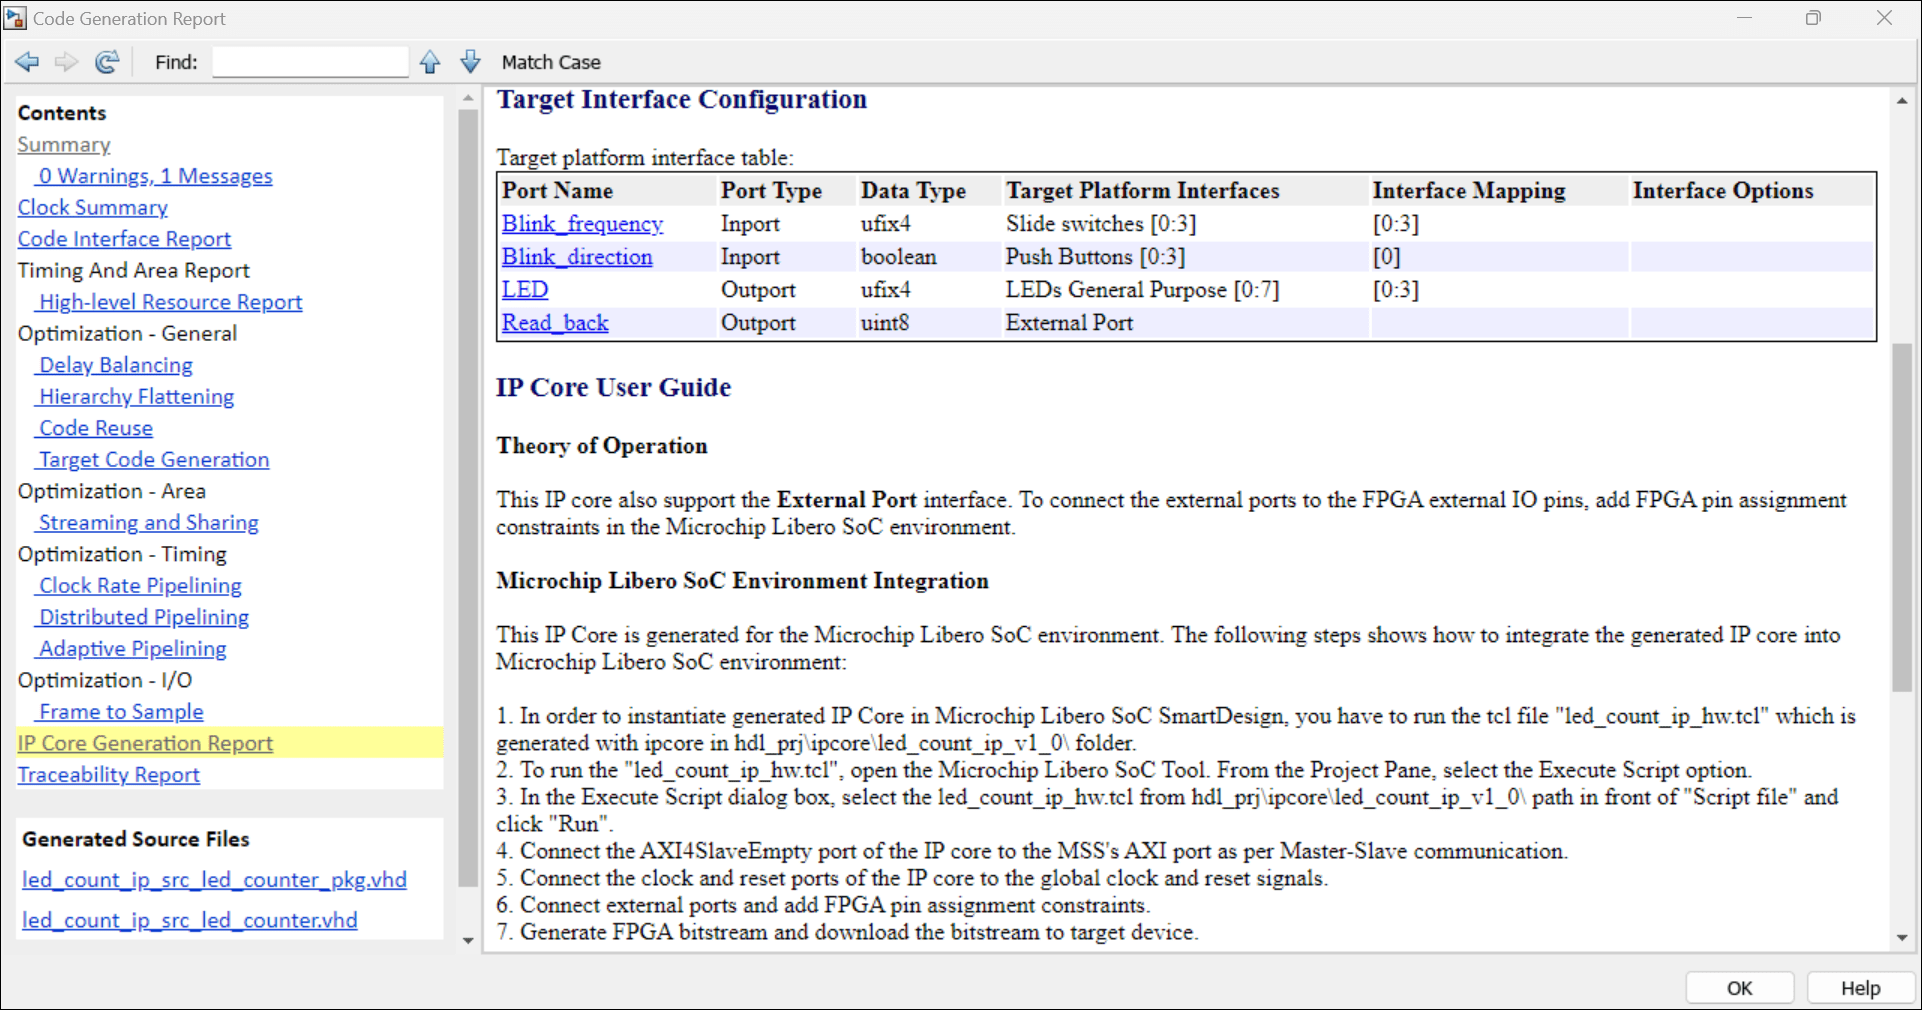Select the Code Interface Report entry
The width and height of the screenshot is (1922, 1010).
(x=124, y=239)
